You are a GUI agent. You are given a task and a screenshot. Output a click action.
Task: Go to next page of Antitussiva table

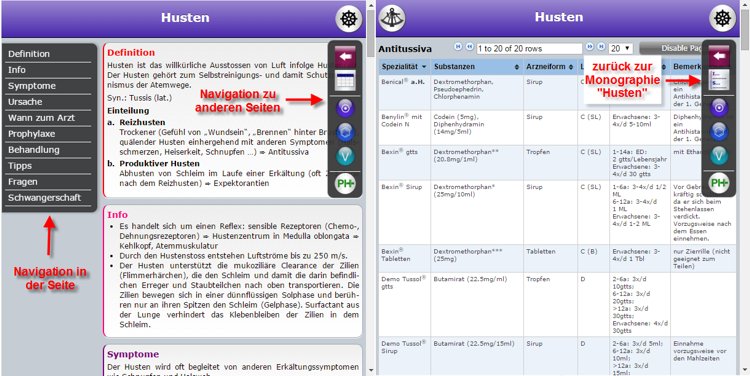pos(590,47)
